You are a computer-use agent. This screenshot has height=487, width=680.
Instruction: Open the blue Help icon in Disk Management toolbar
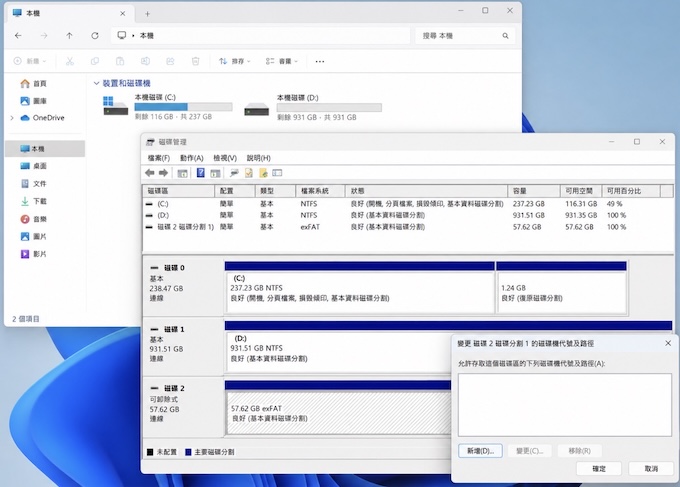click(200, 173)
